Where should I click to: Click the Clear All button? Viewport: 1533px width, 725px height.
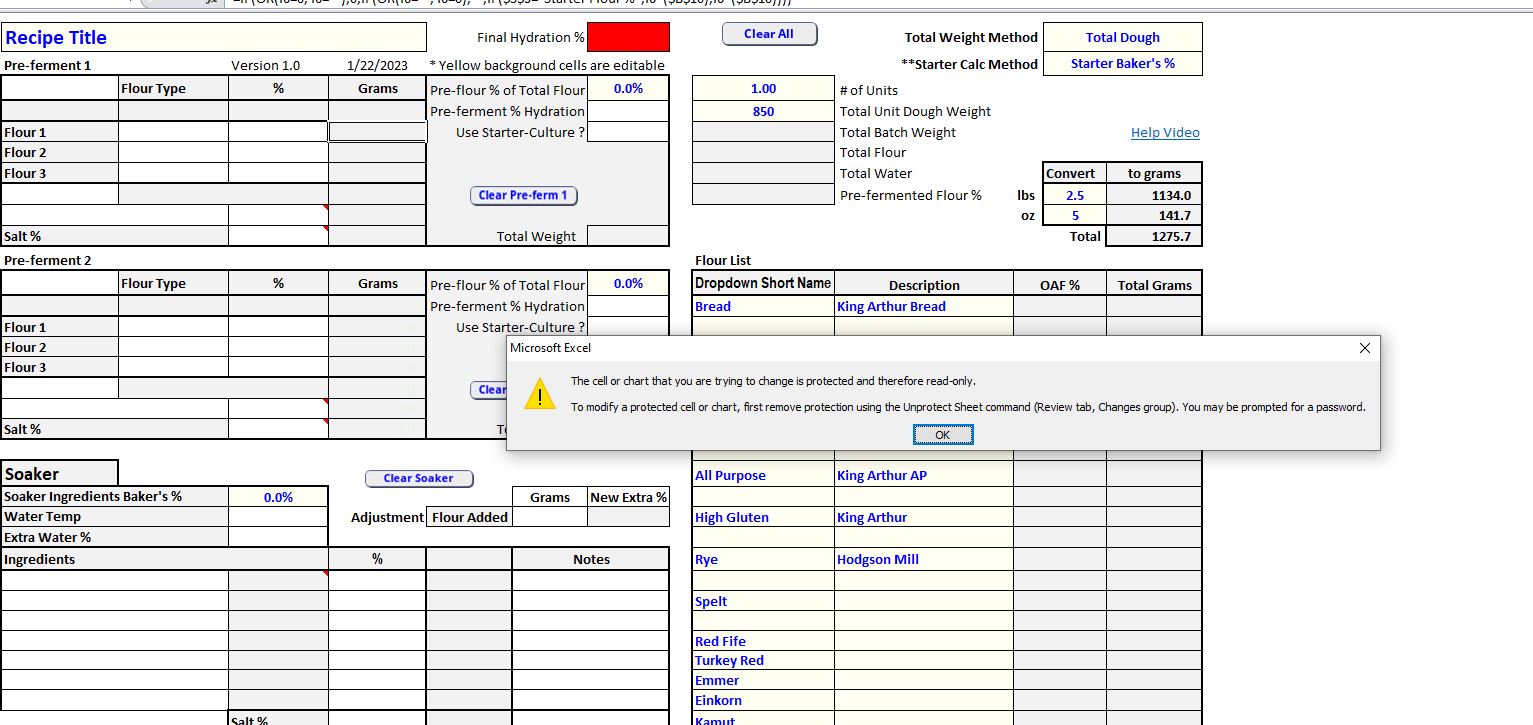coord(769,34)
